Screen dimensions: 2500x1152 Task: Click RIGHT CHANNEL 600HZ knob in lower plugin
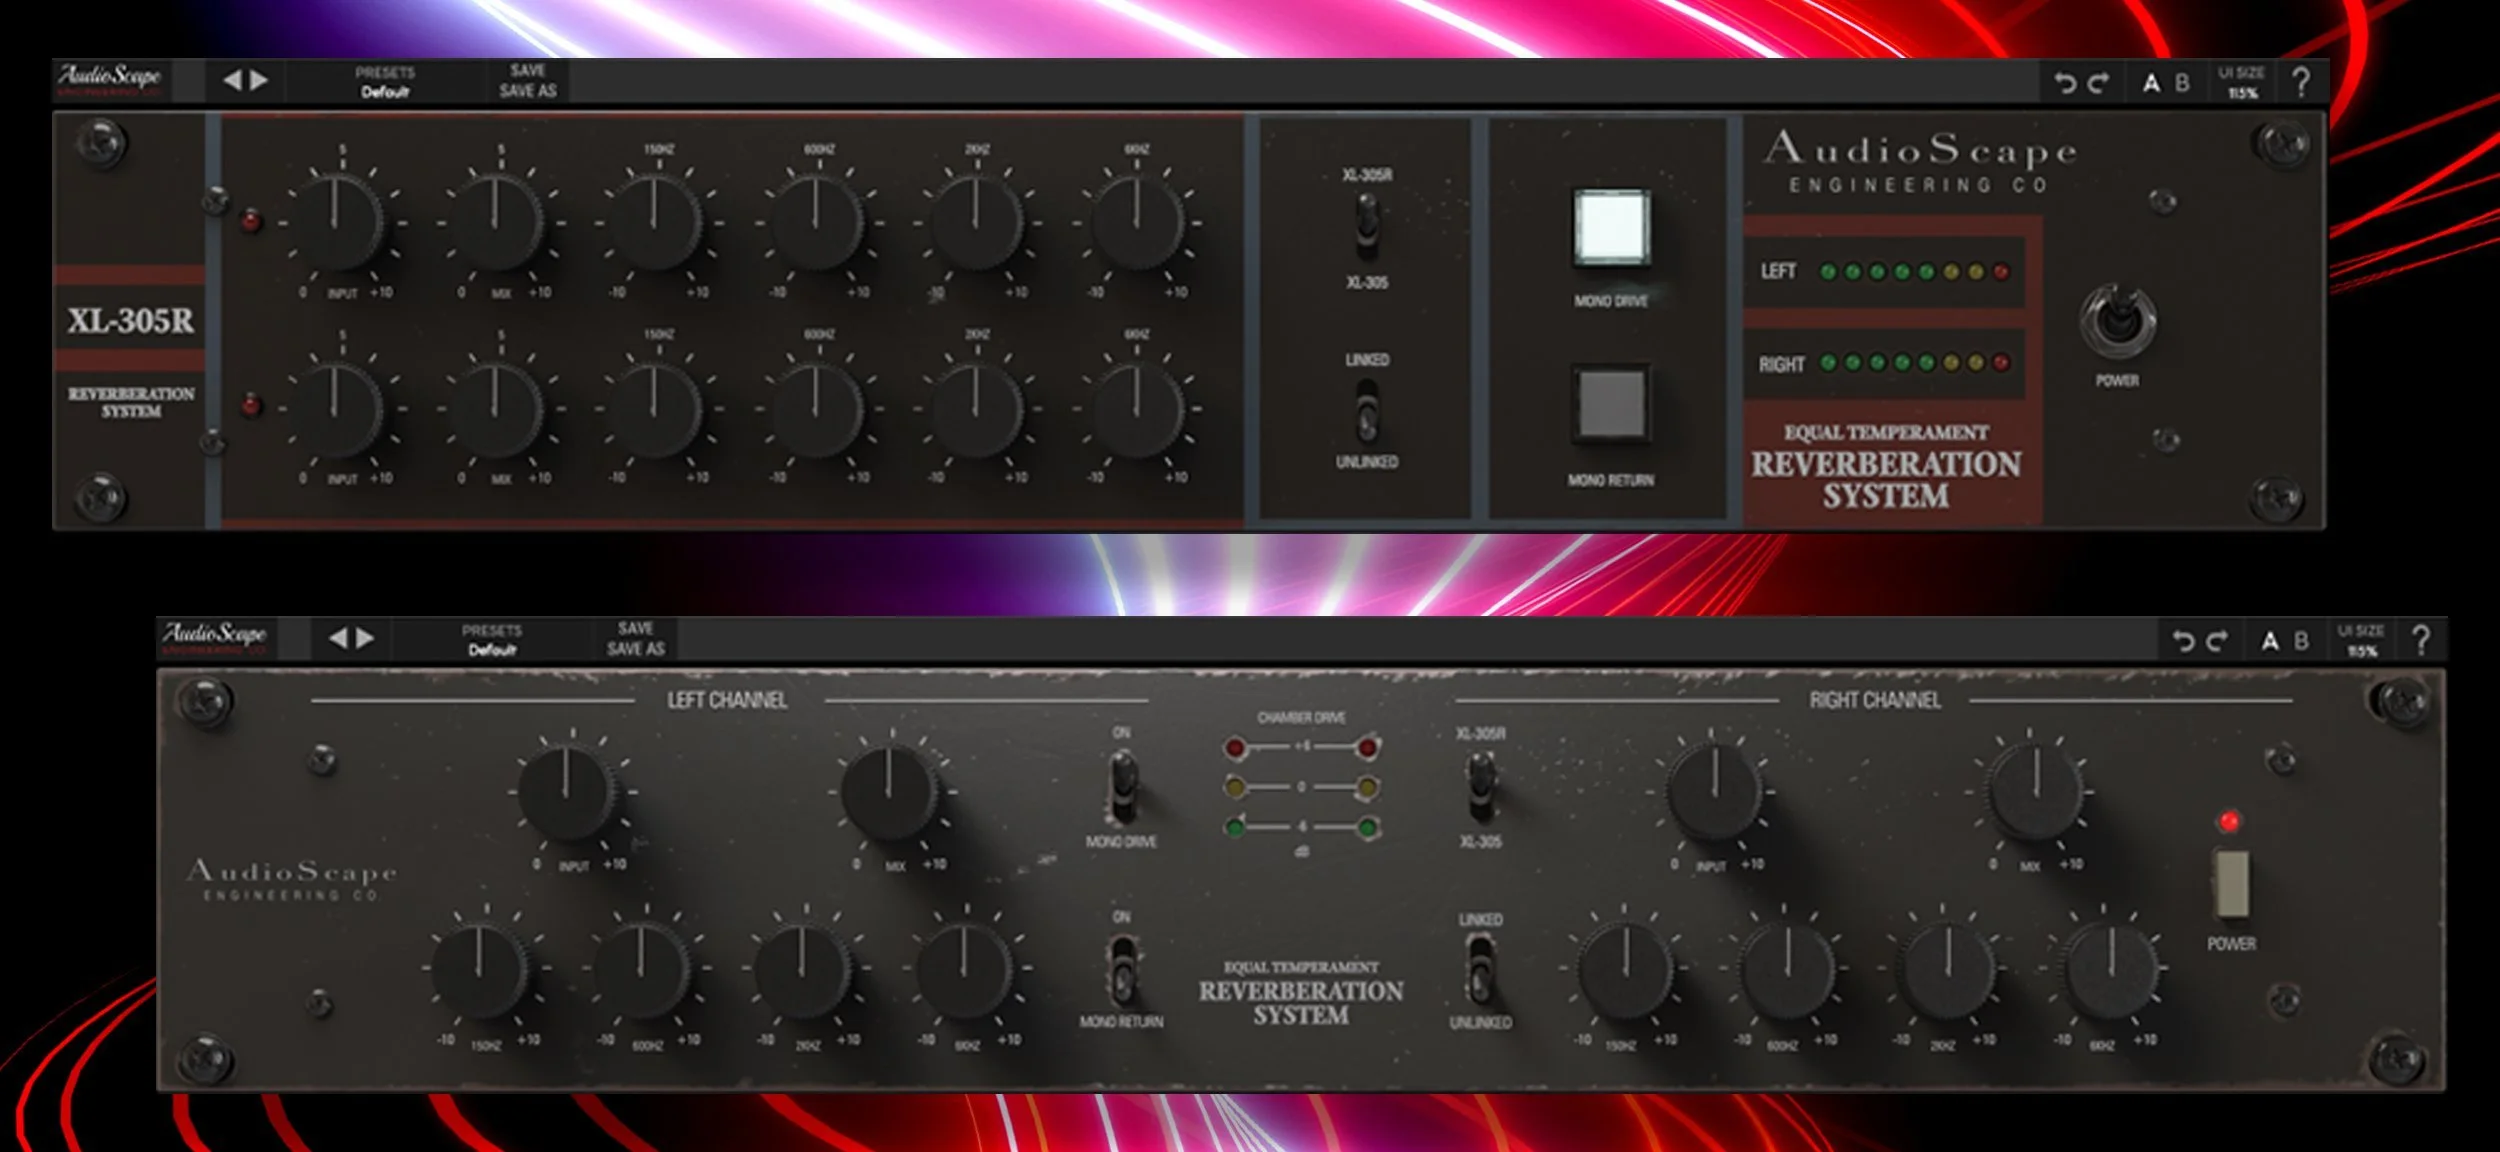pyautogui.click(x=1787, y=969)
